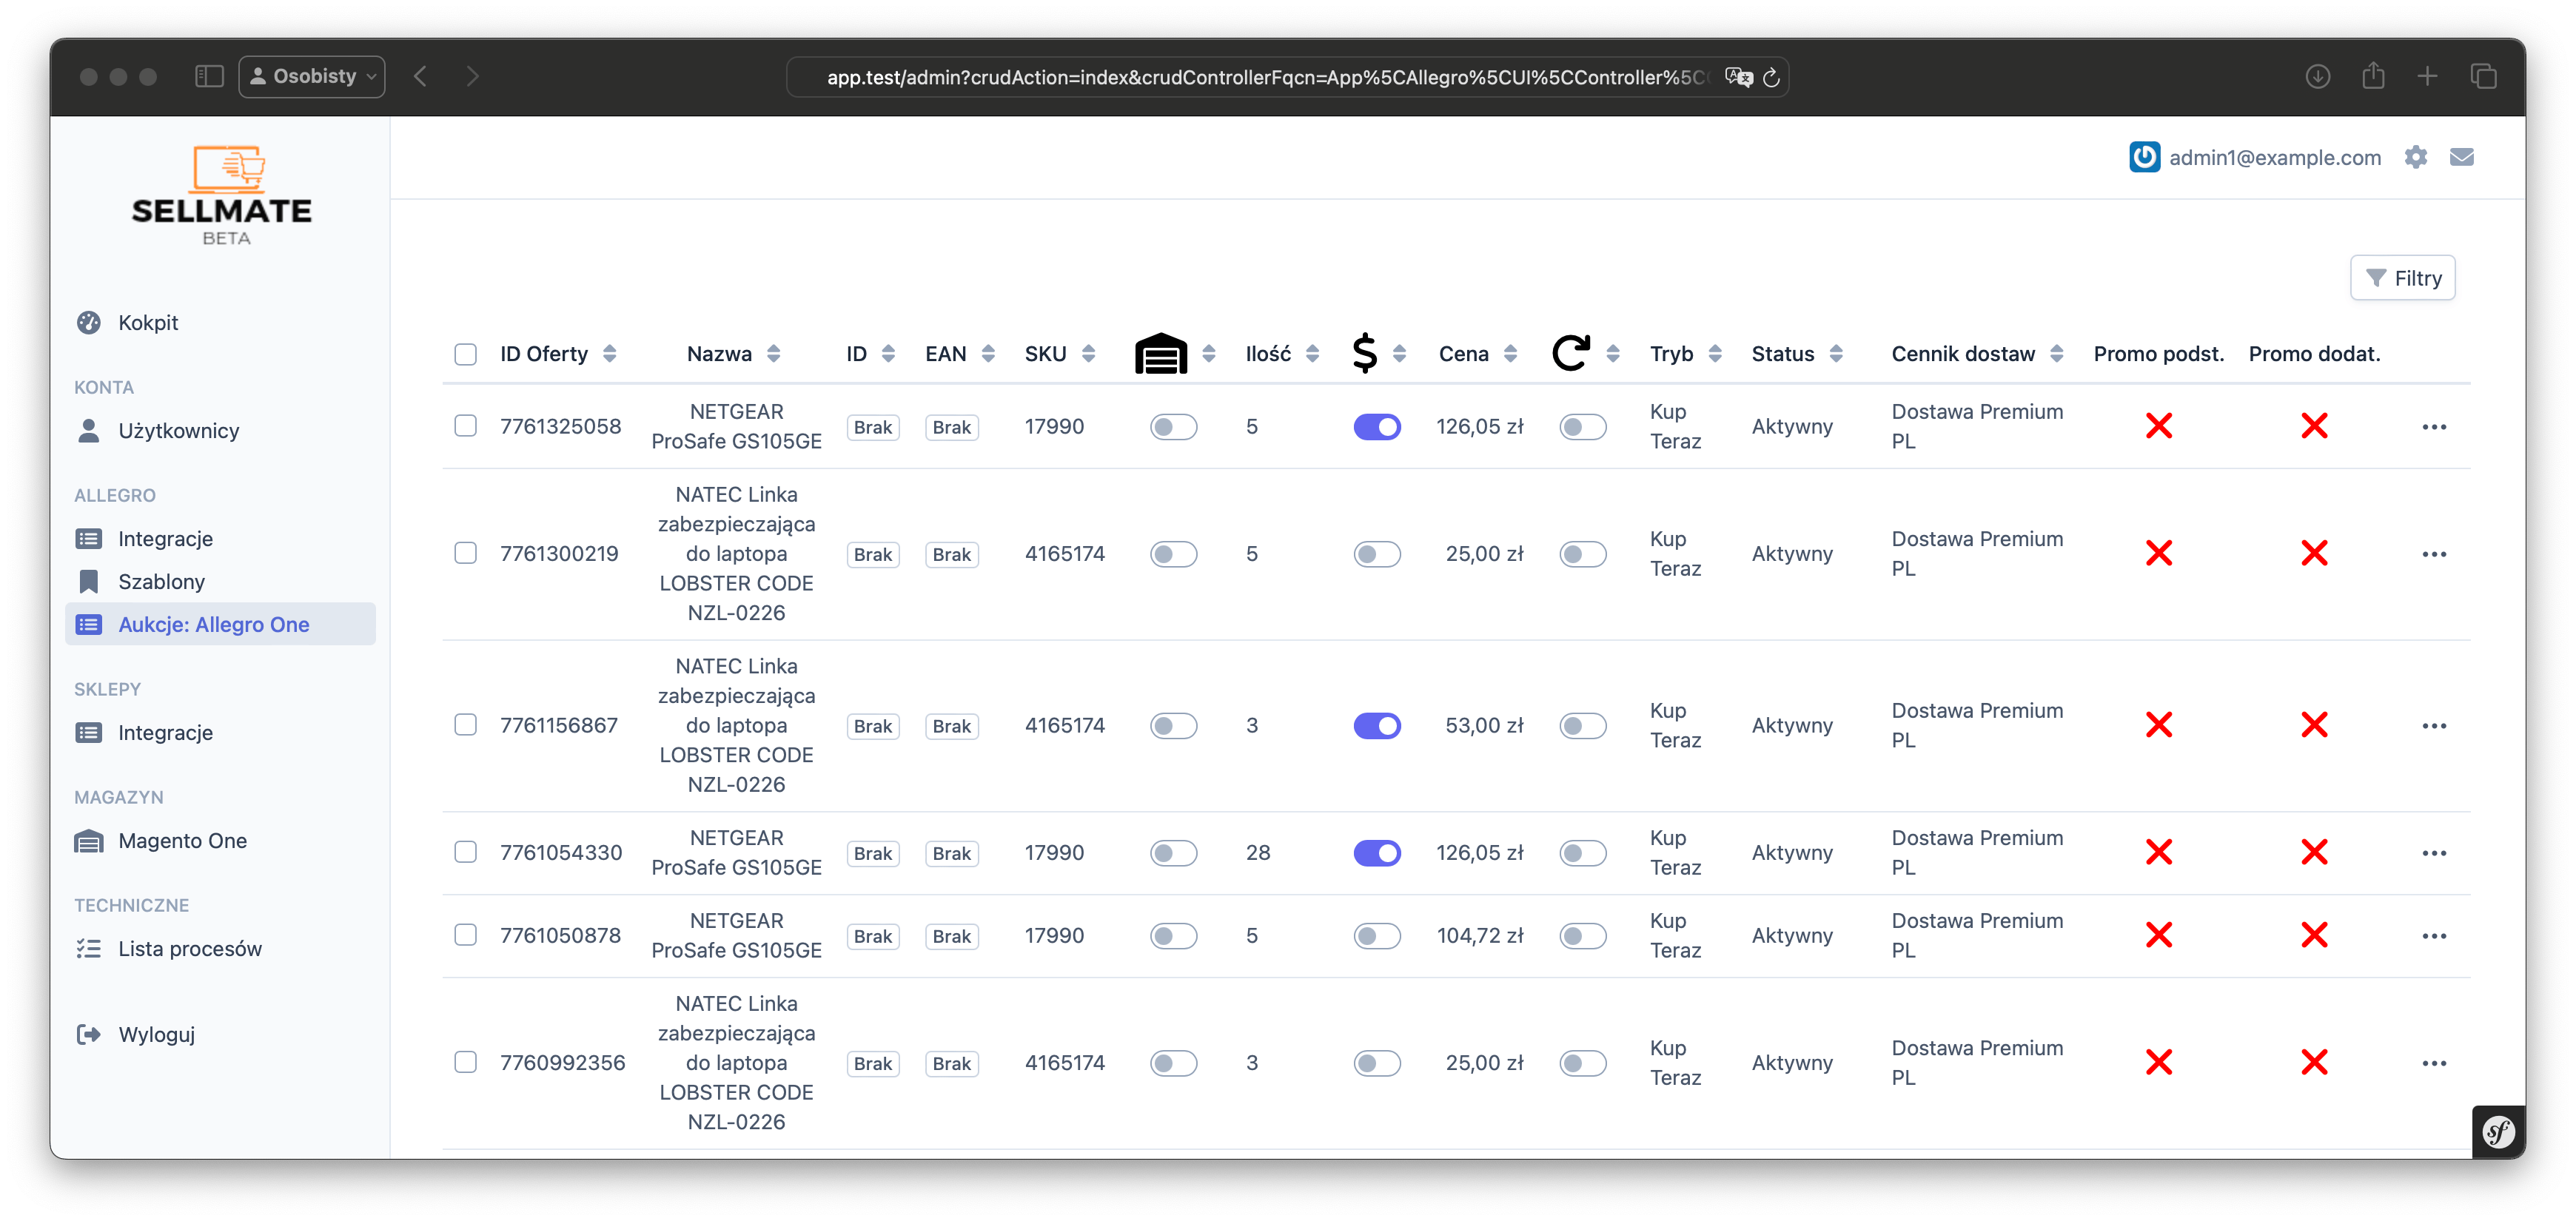The image size is (2576, 1221).
Task: Click quantity 28 for offer 7761054330
Action: coord(1258,853)
